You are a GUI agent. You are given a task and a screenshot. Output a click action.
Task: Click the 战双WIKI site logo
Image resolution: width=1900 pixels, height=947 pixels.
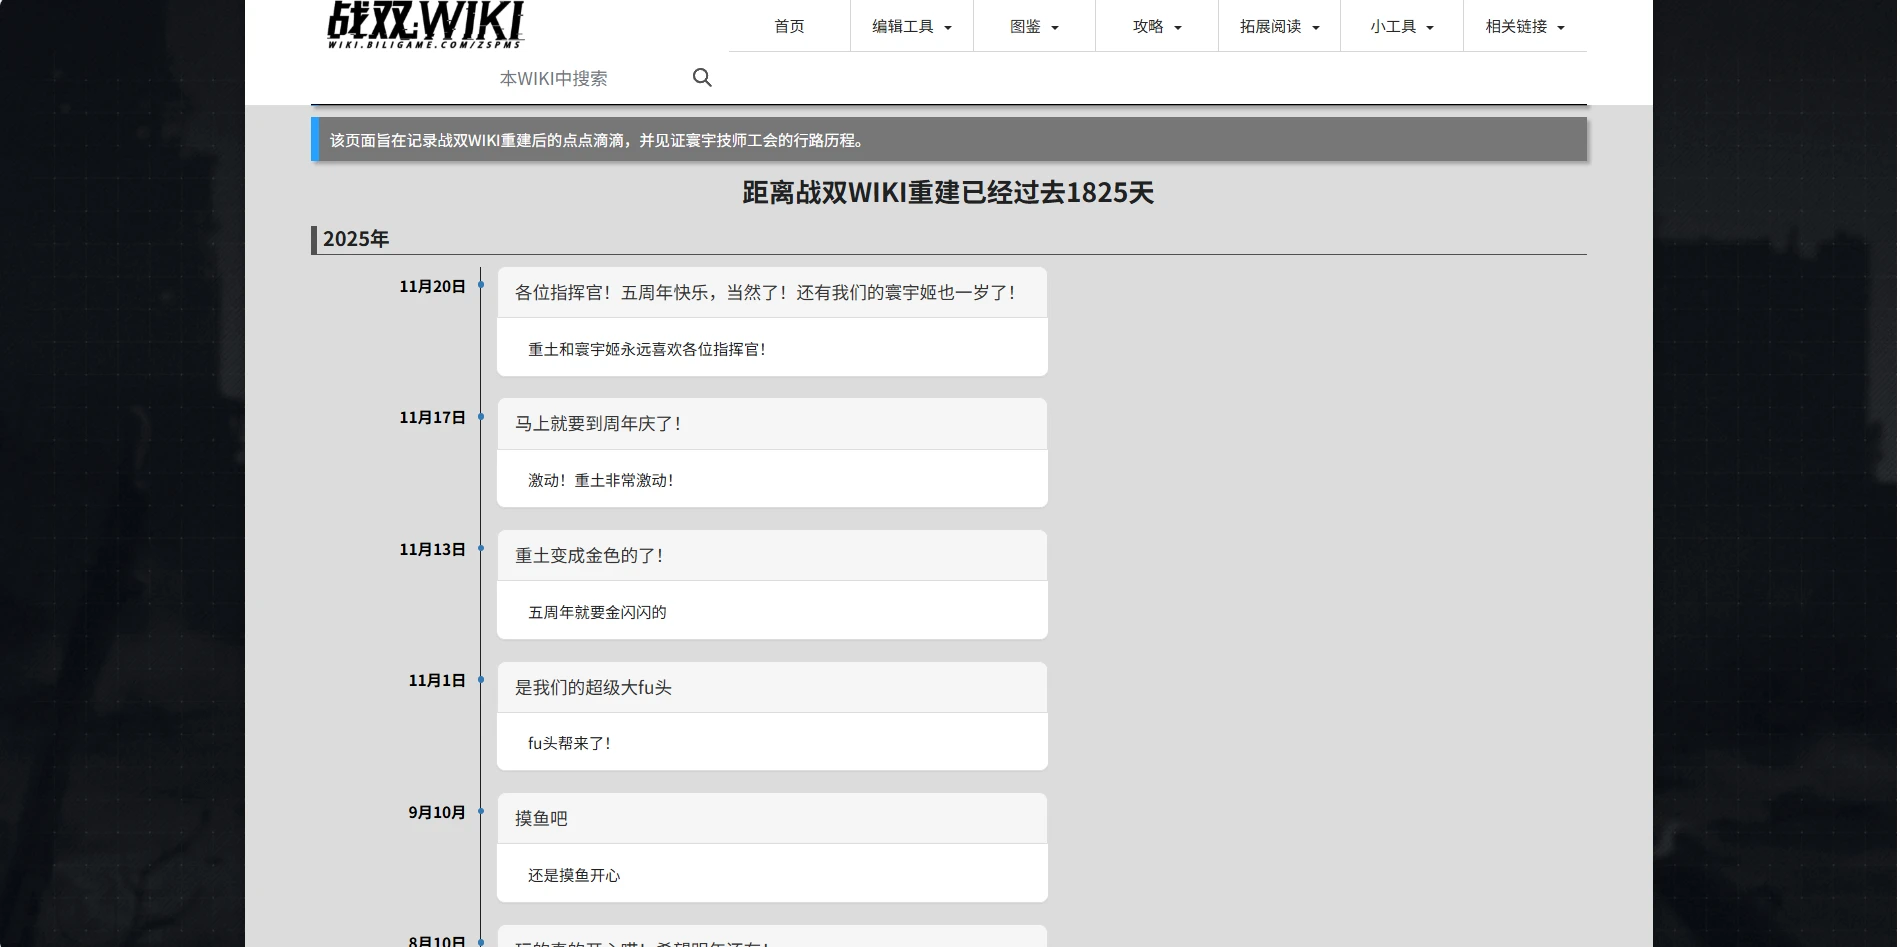[425, 25]
